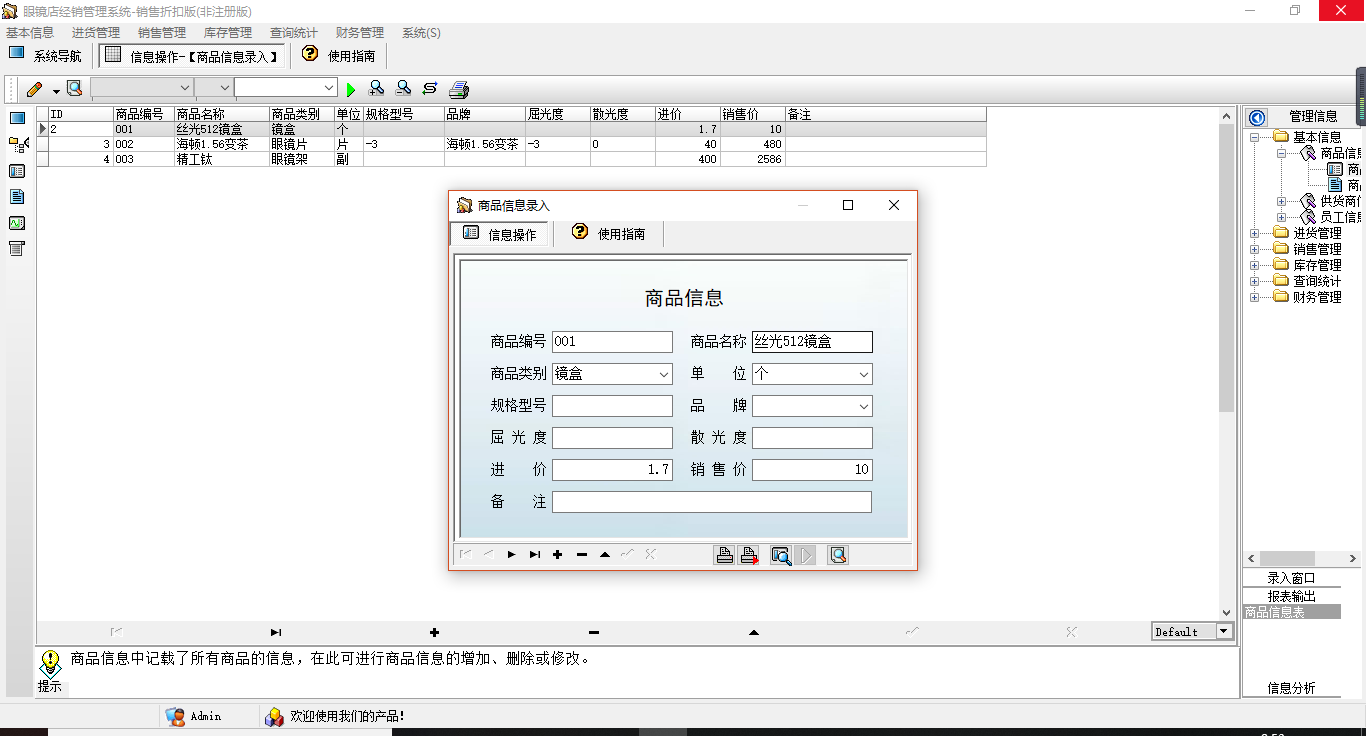Click the up triangle edit button in dialog
Viewport: 1366px width, 736px height.
(x=605, y=555)
